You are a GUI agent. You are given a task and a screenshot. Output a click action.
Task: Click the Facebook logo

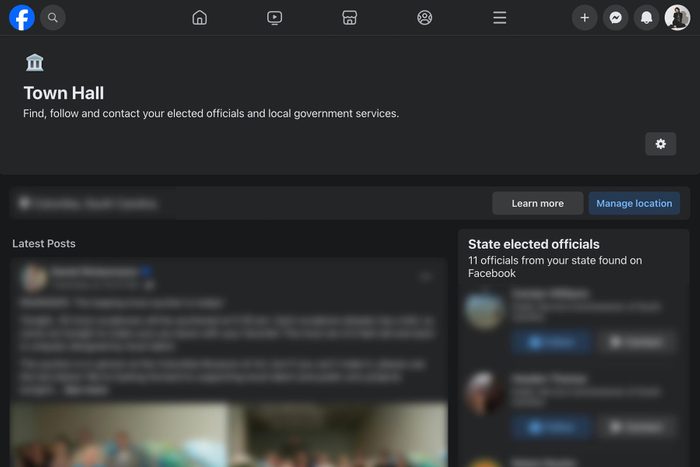21,18
